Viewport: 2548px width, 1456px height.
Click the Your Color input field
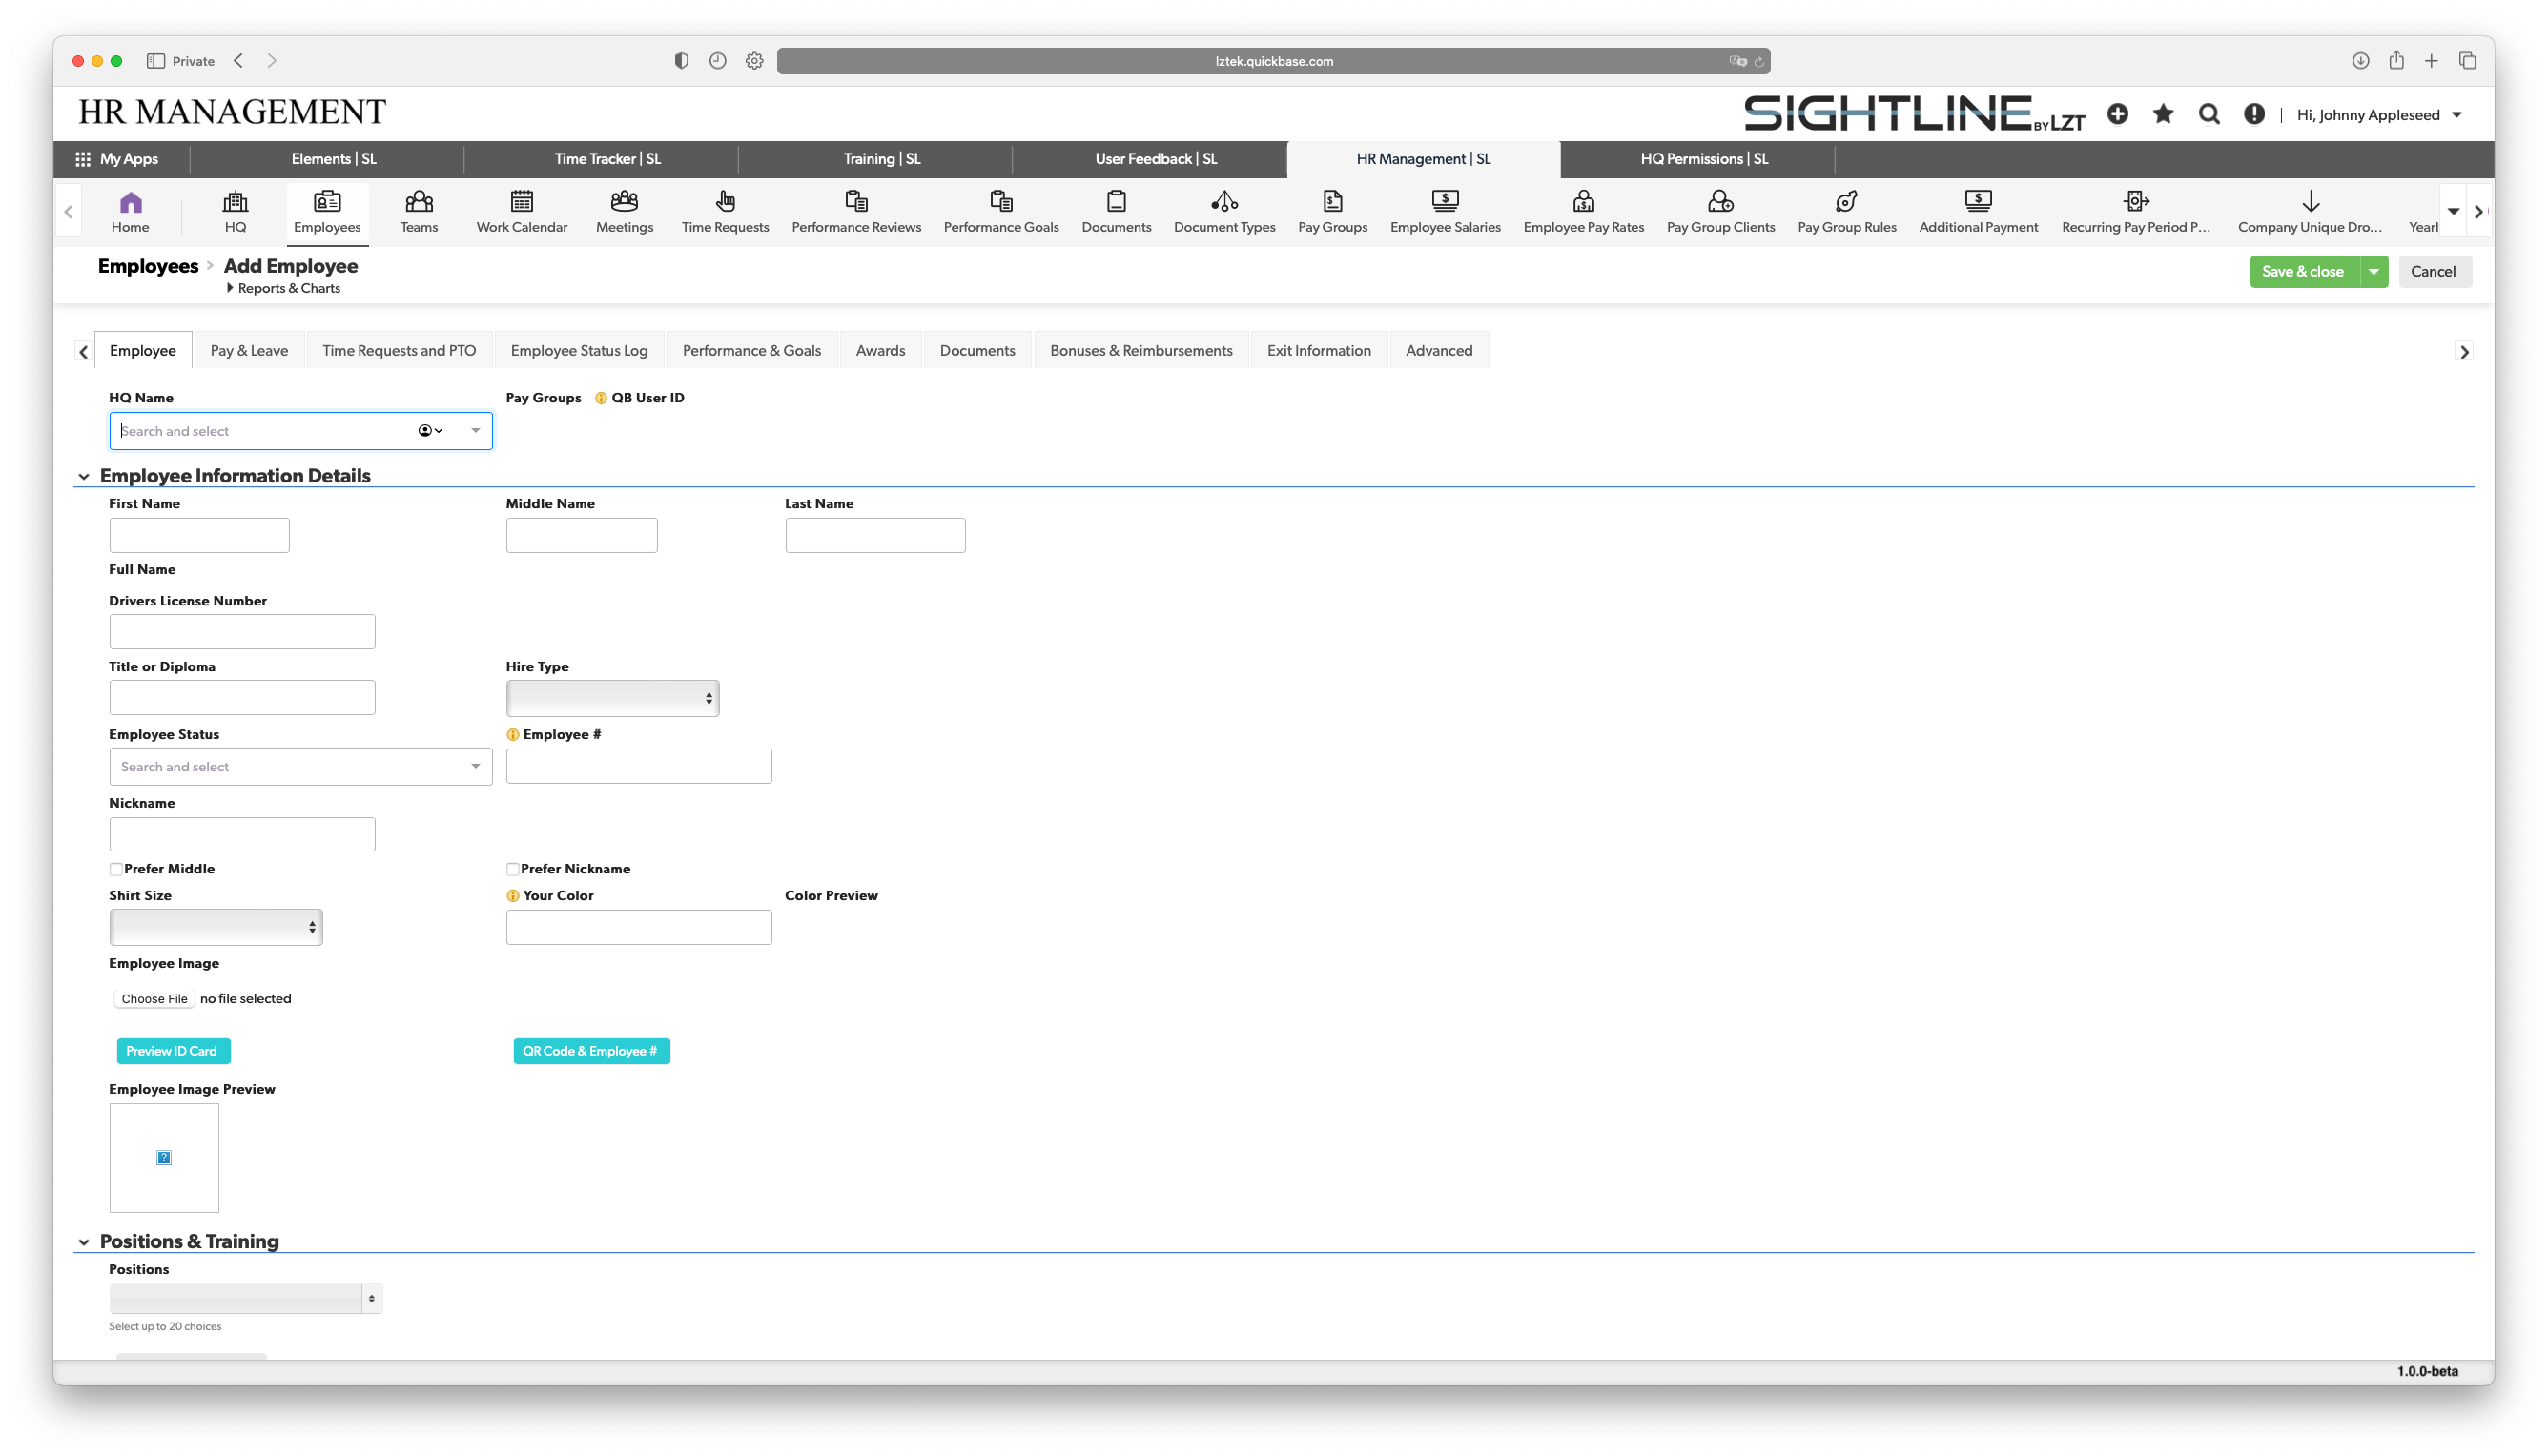[638, 927]
